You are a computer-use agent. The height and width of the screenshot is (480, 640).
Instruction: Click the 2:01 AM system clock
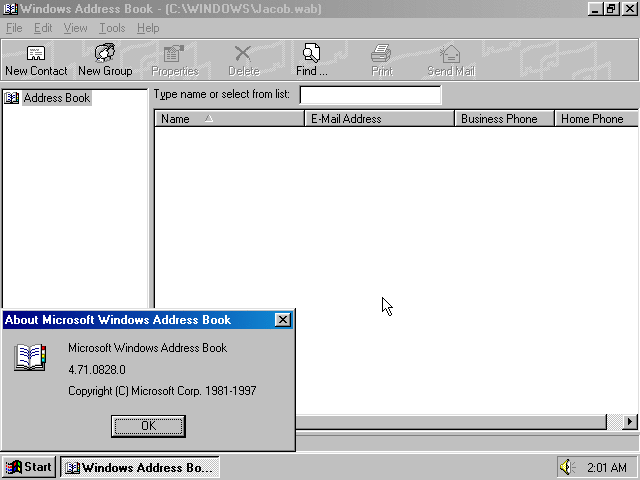point(607,467)
